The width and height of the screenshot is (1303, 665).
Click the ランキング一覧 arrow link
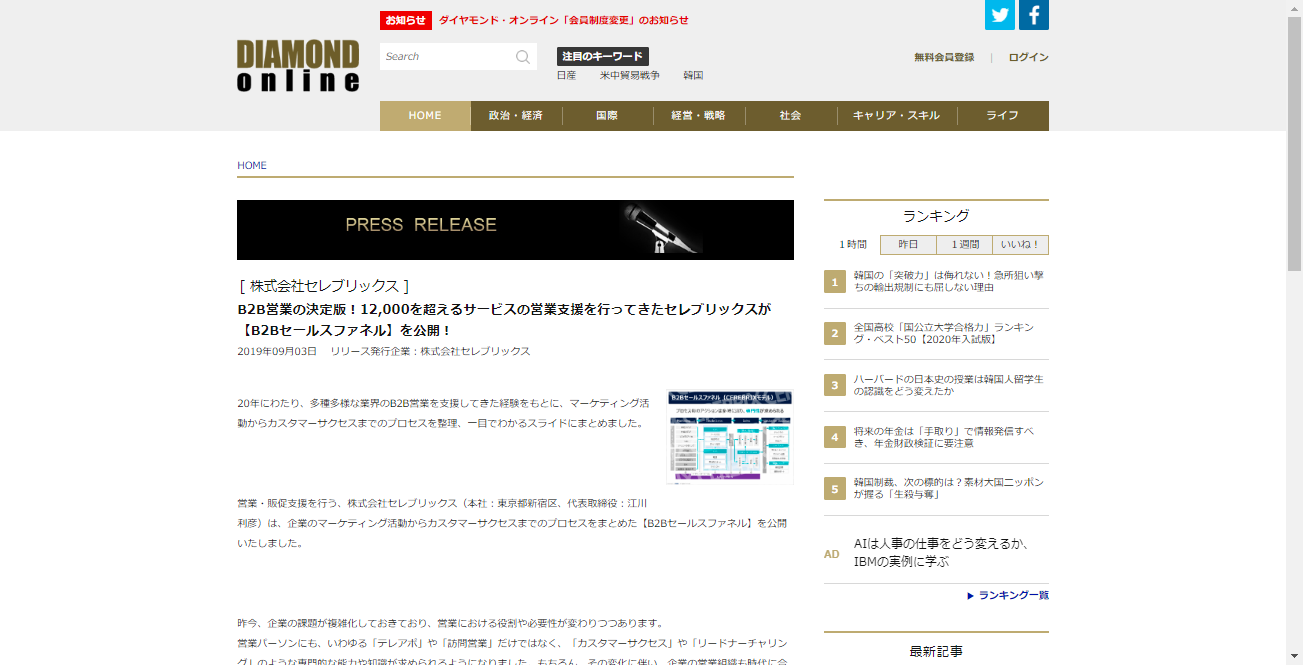coord(1008,596)
